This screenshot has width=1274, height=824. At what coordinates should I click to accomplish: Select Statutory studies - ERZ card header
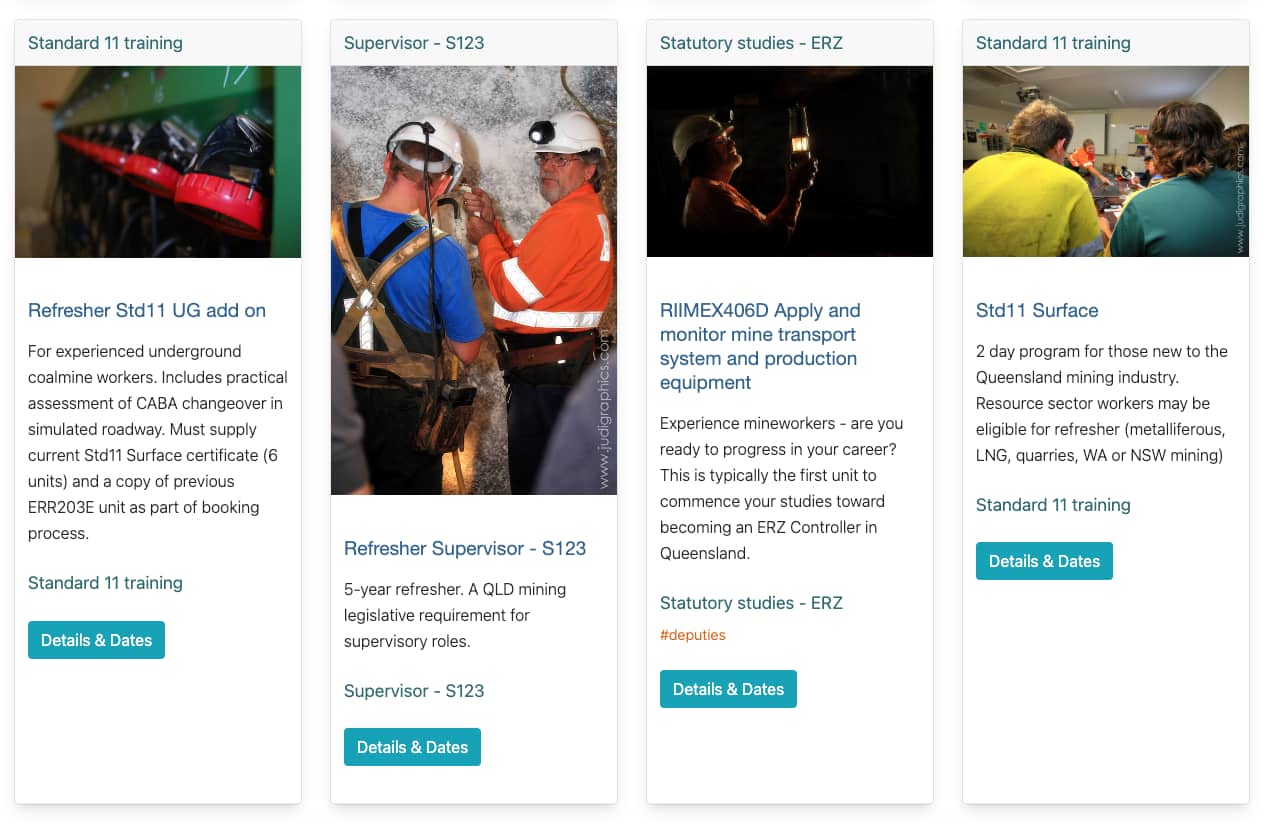click(751, 43)
